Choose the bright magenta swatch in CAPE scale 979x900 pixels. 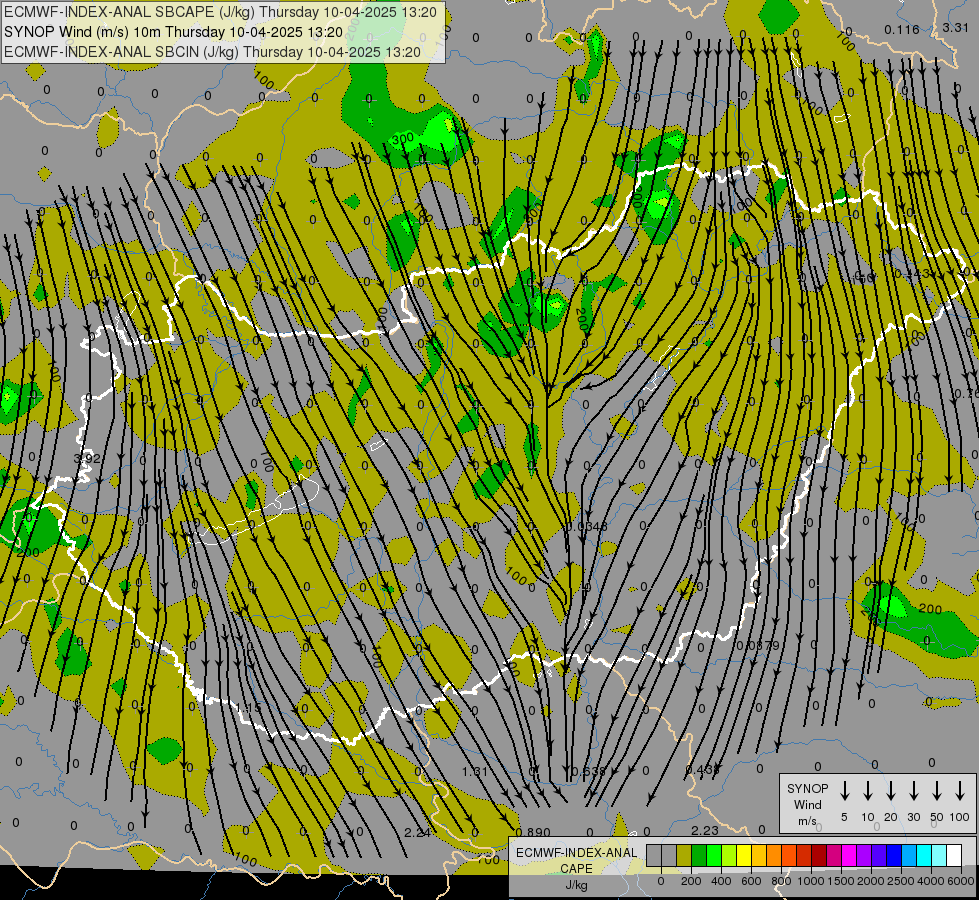(849, 855)
